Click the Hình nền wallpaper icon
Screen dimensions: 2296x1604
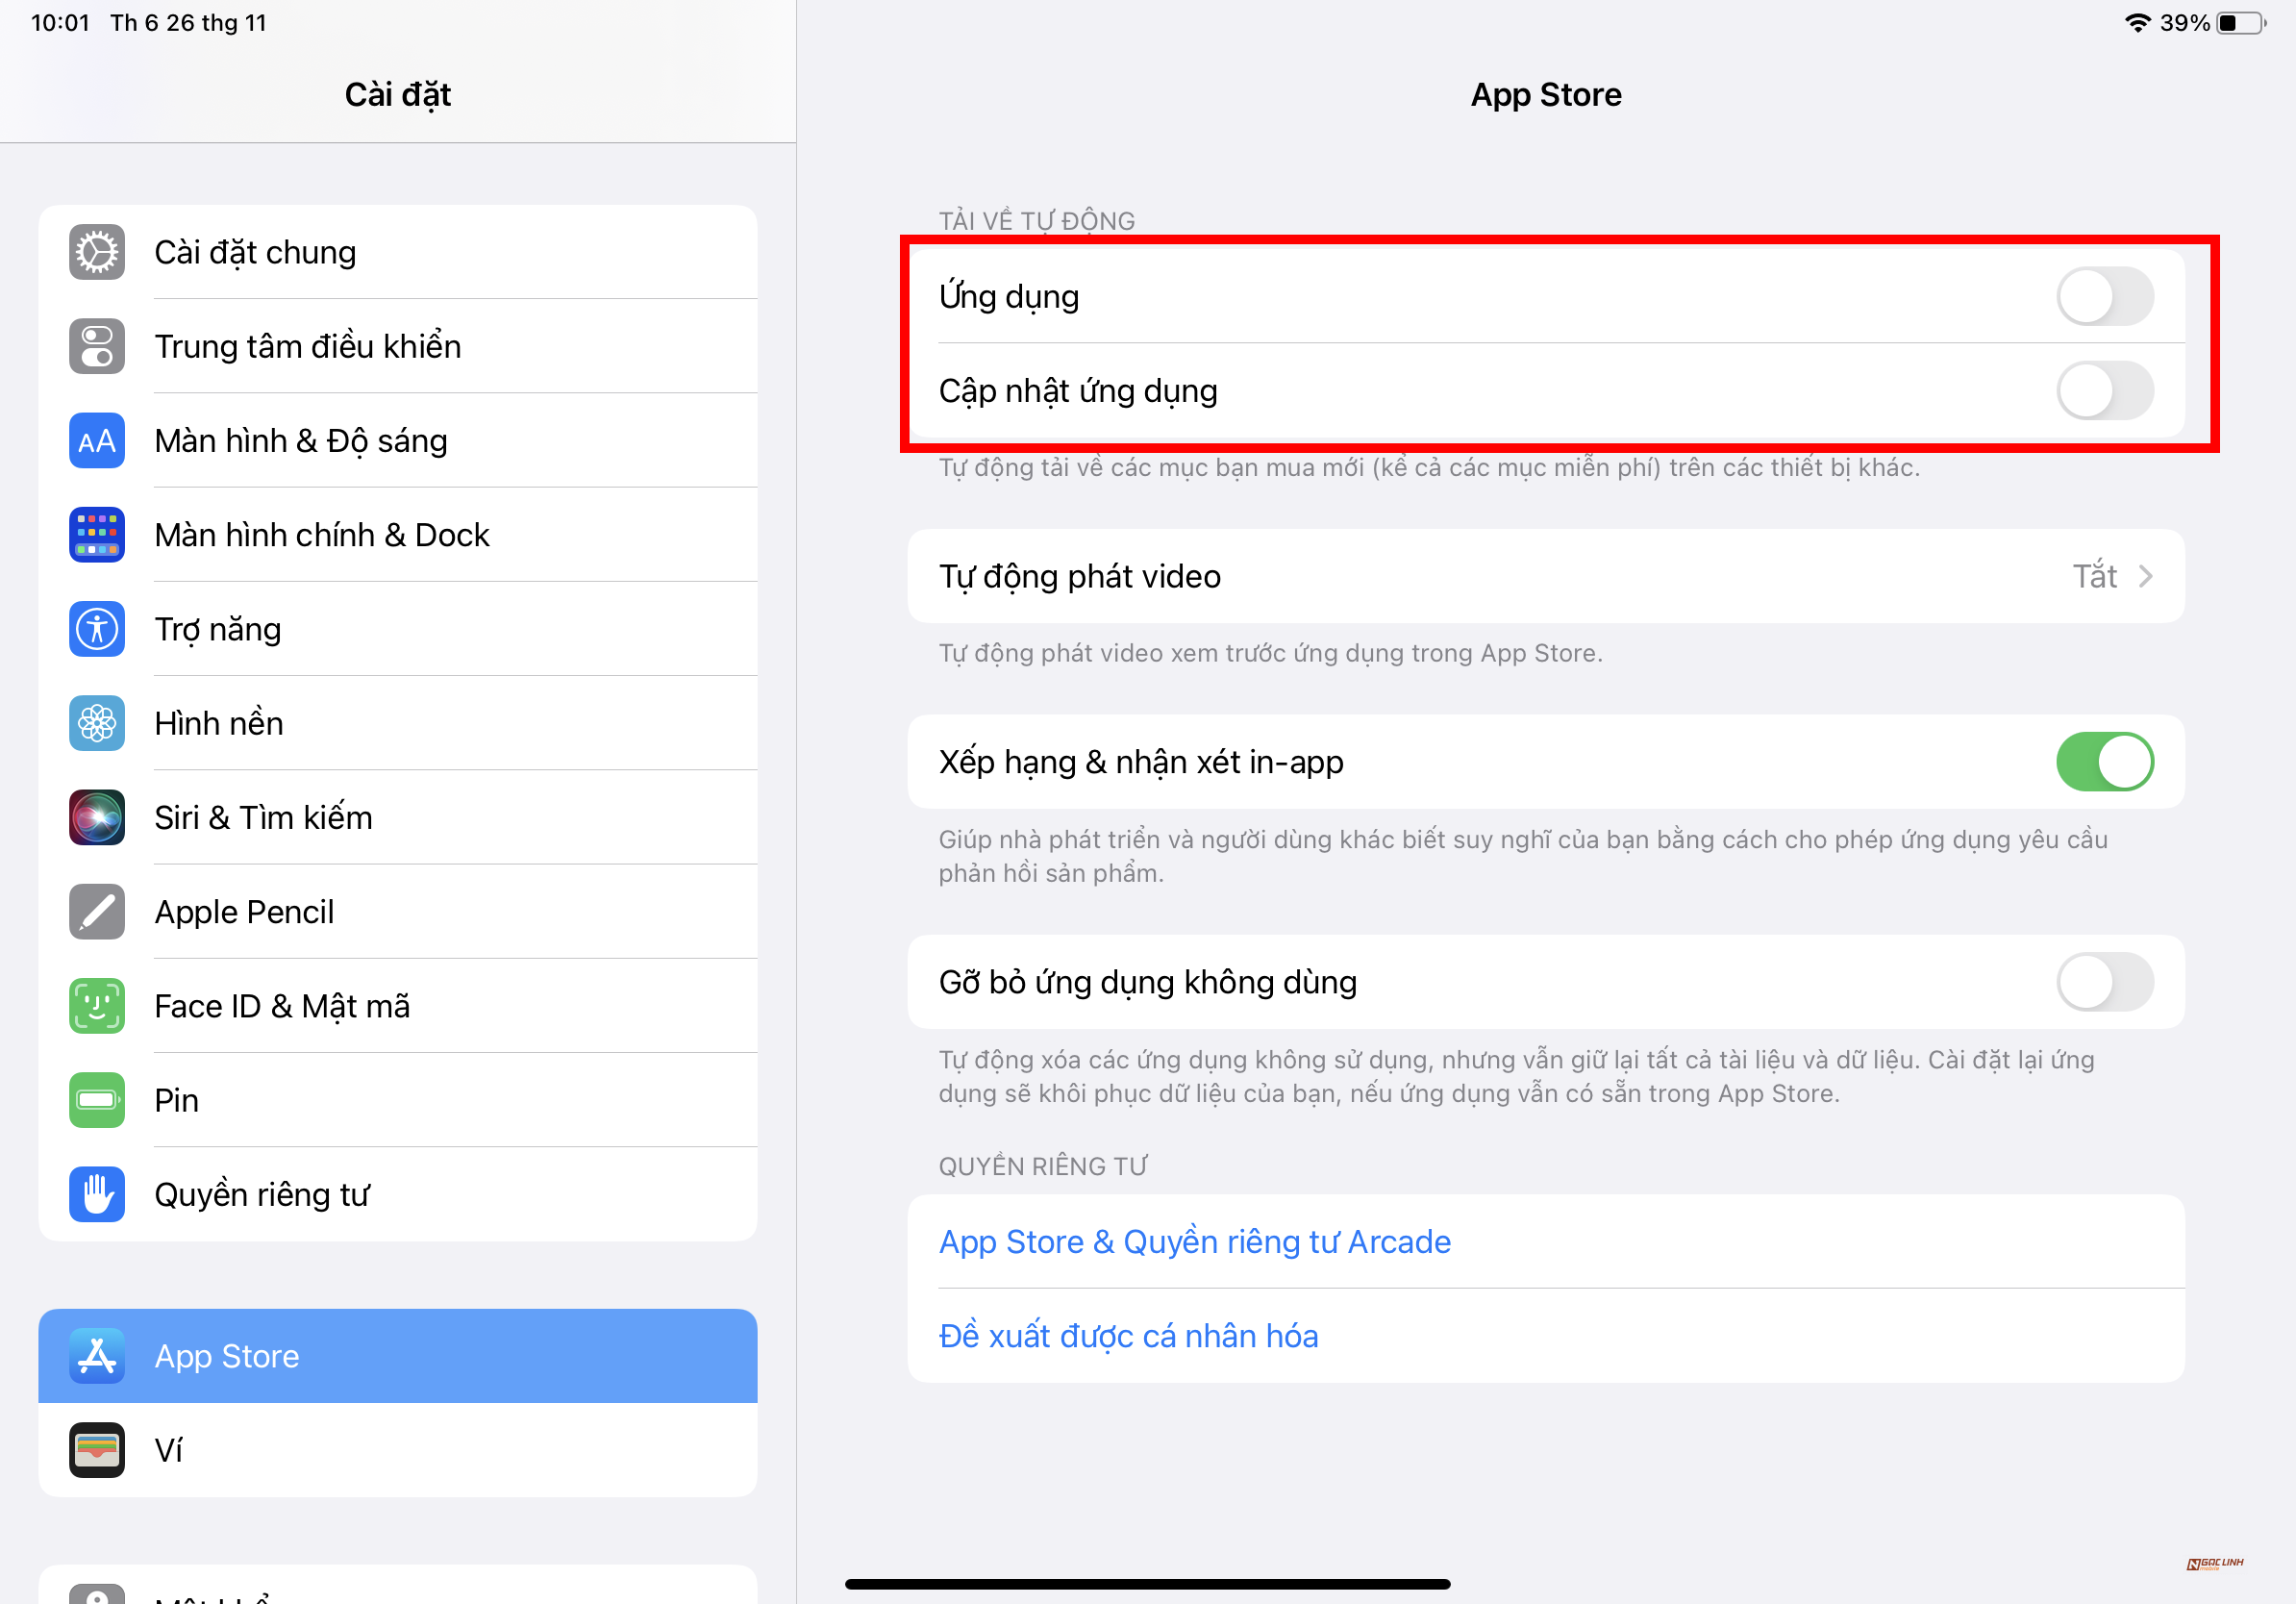click(x=96, y=723)
